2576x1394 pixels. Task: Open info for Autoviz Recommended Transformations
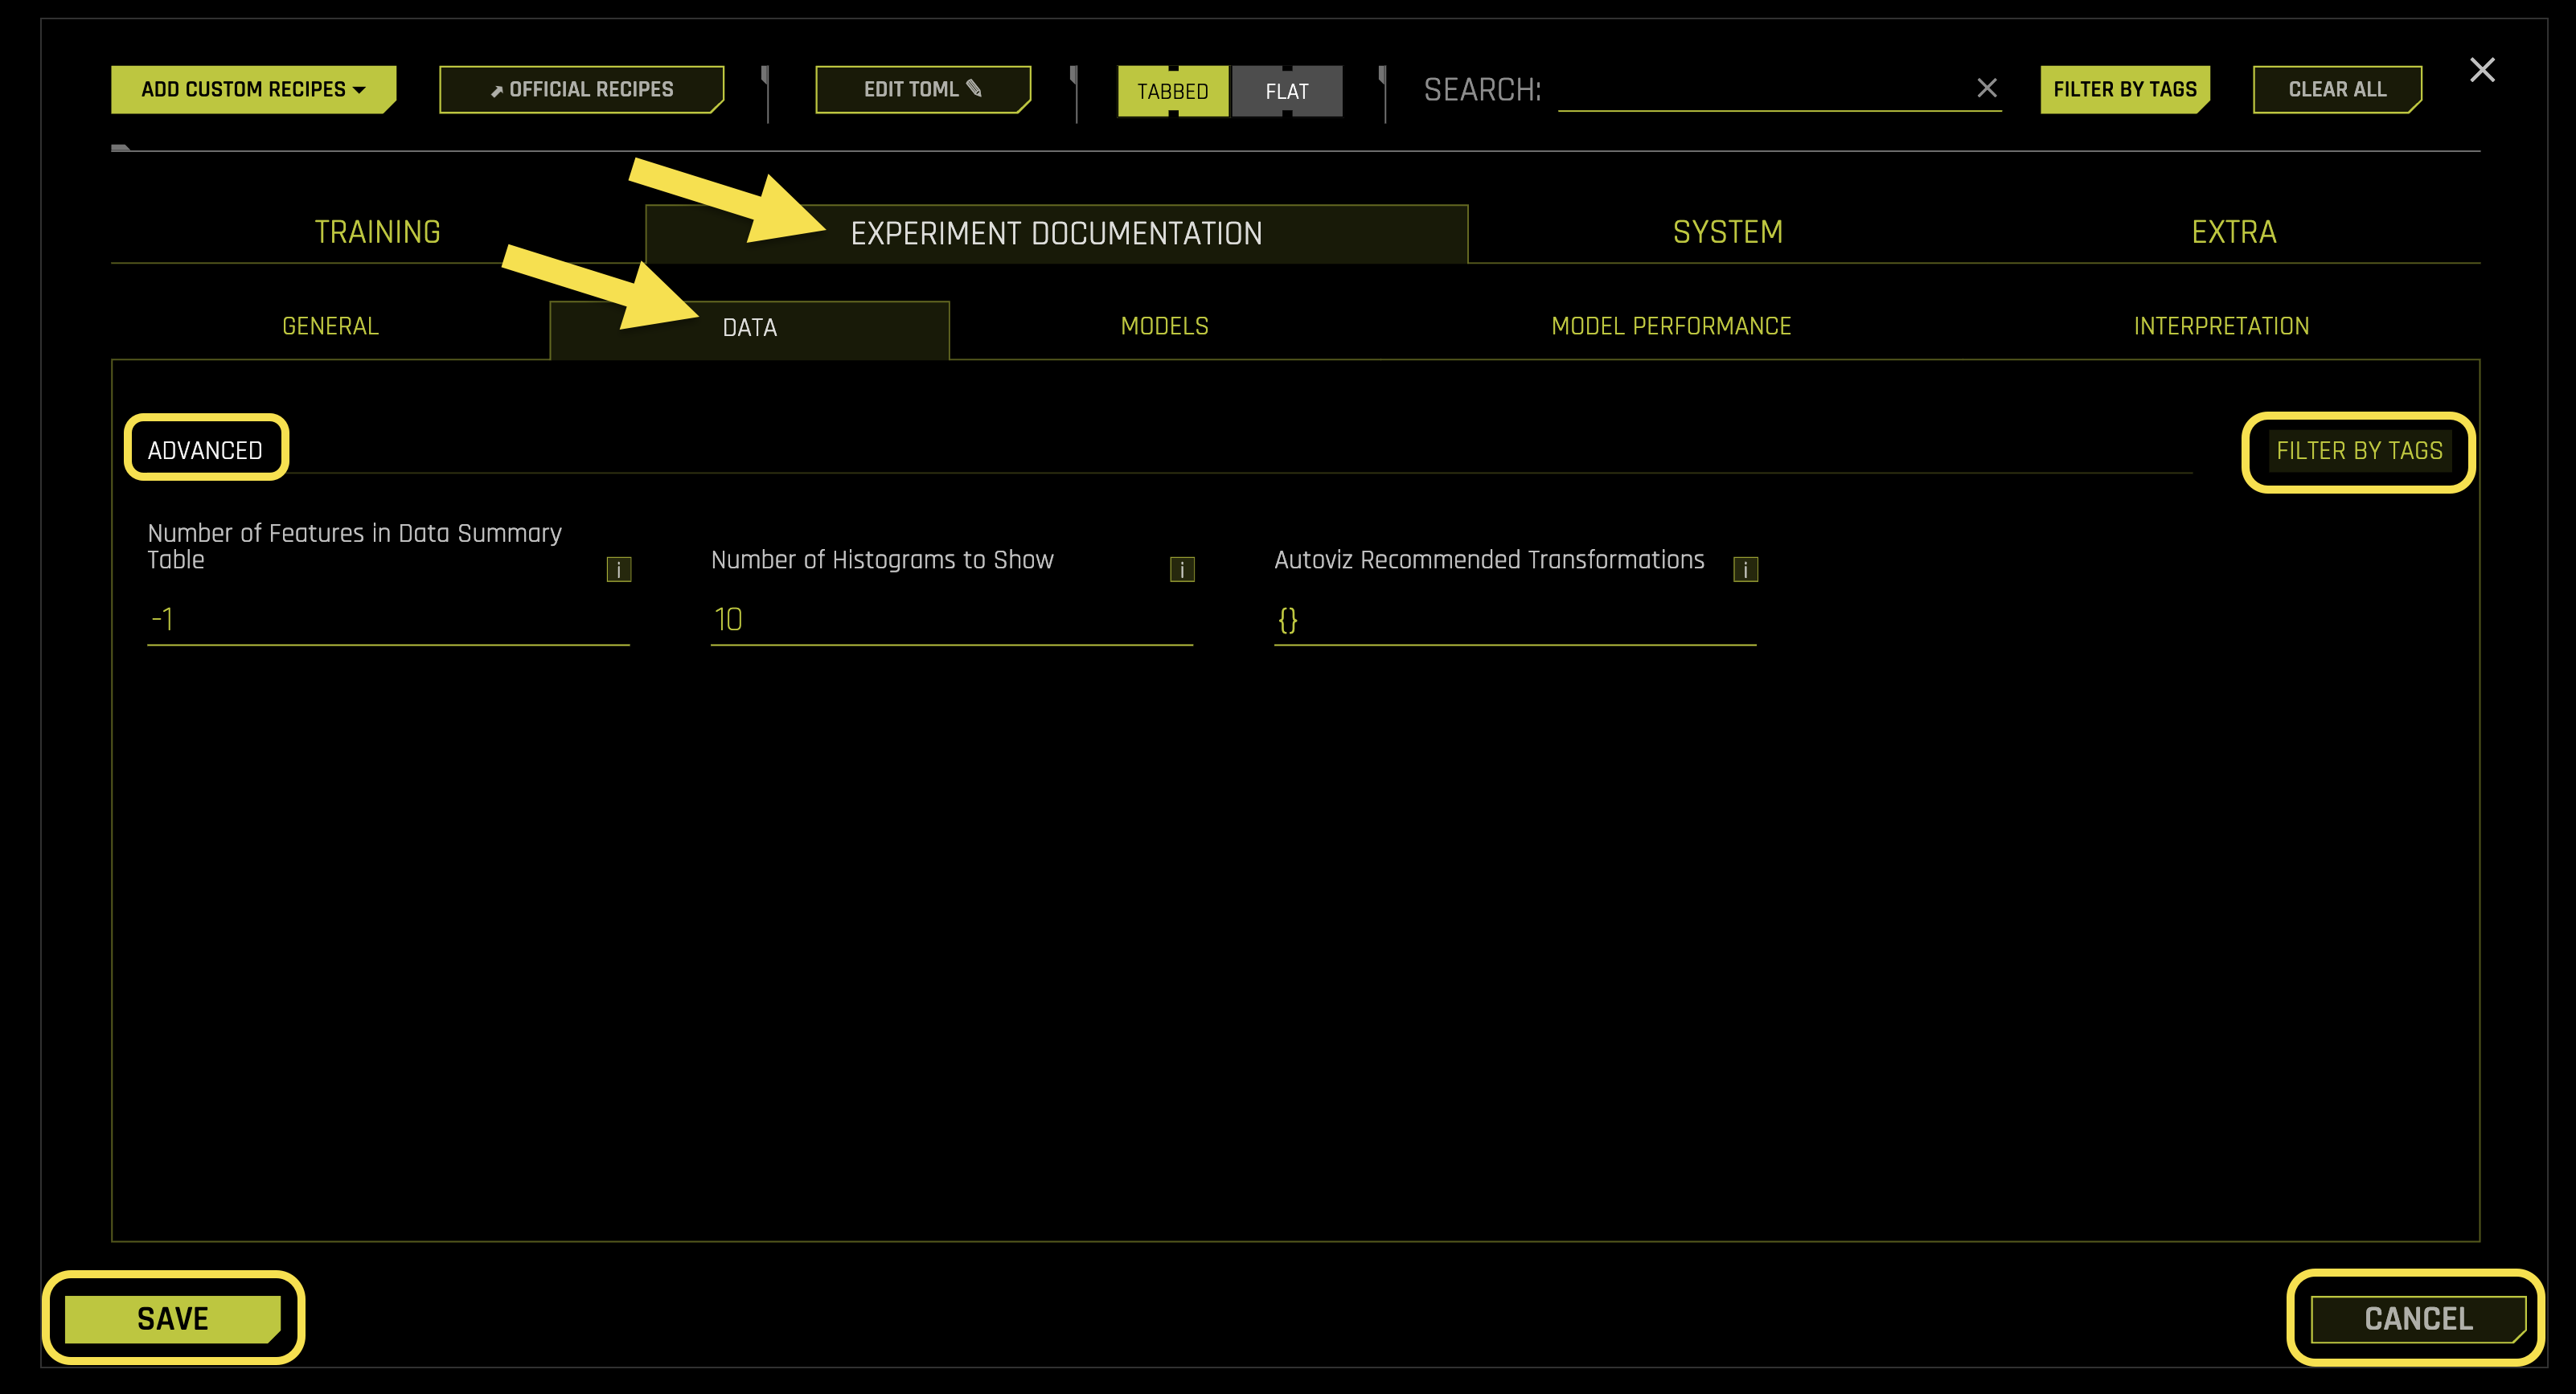coord(1745,568)
